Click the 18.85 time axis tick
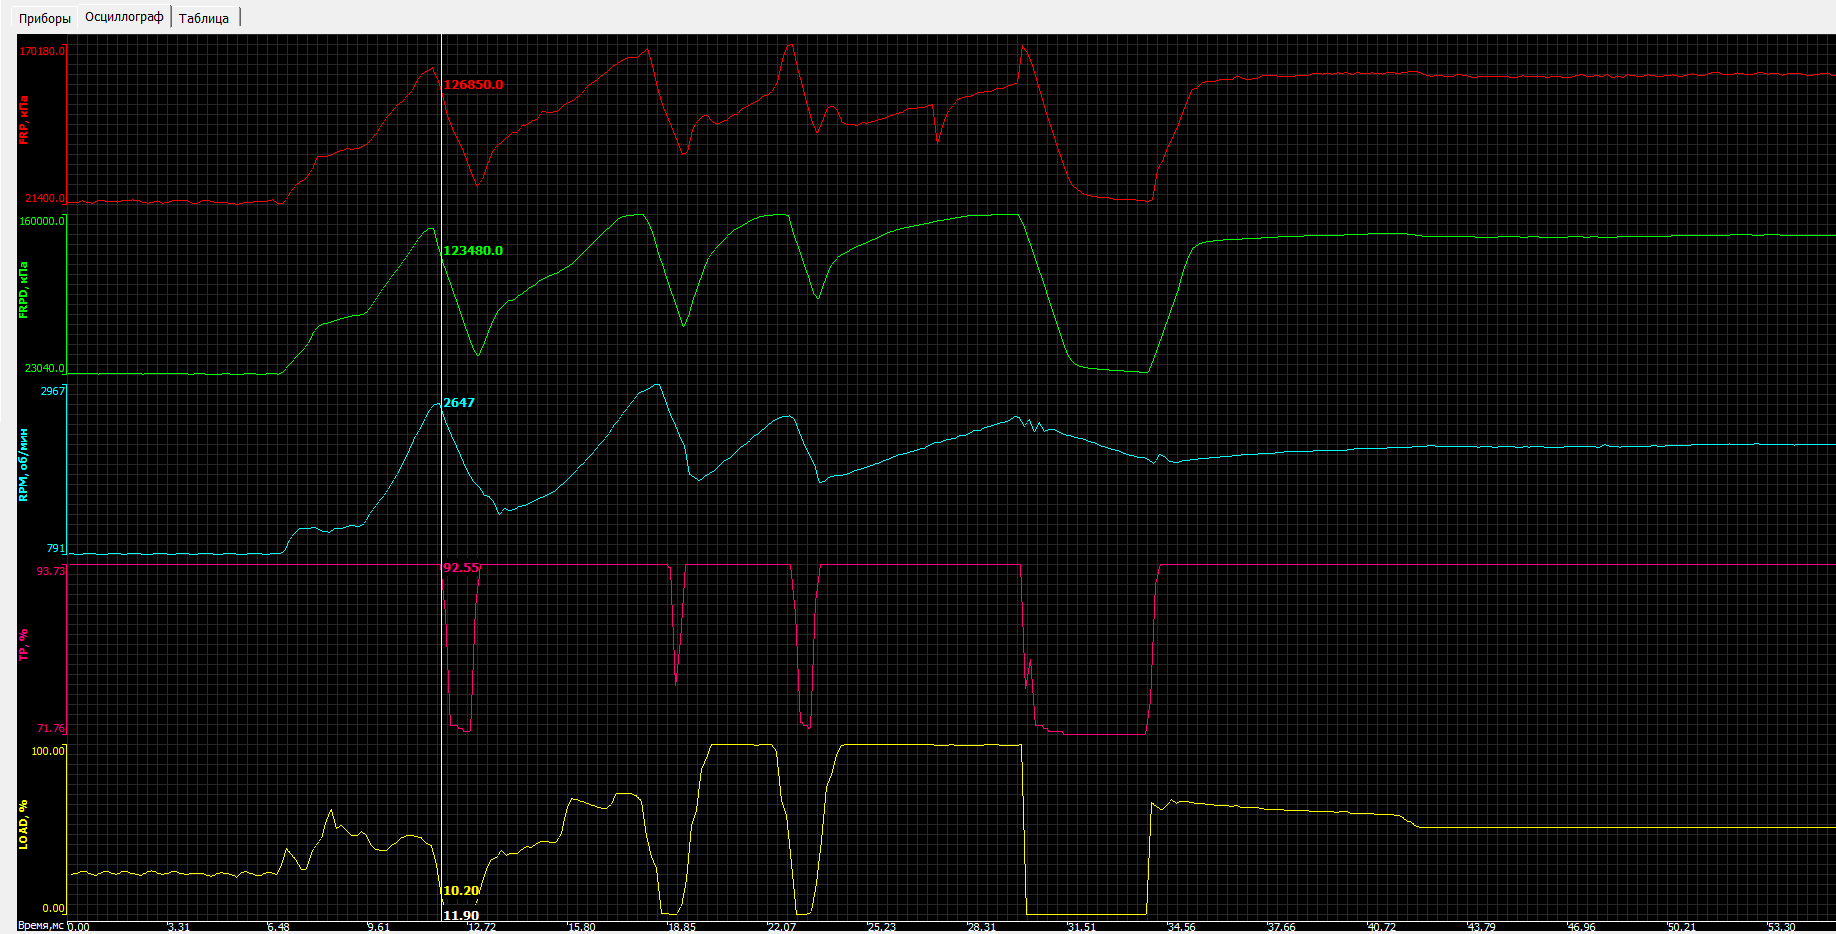The image size is (1836, 934). coord(682,927)
